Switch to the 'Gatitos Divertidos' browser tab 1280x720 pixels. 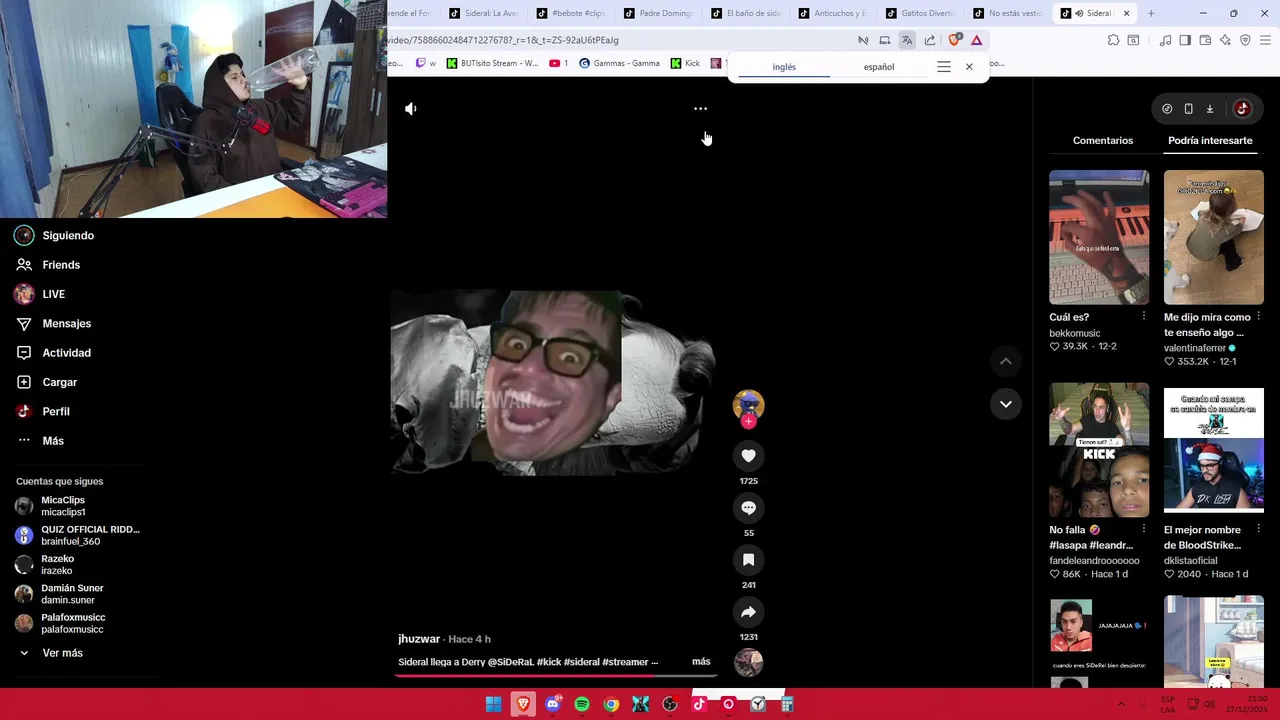(x=921, y=13)
